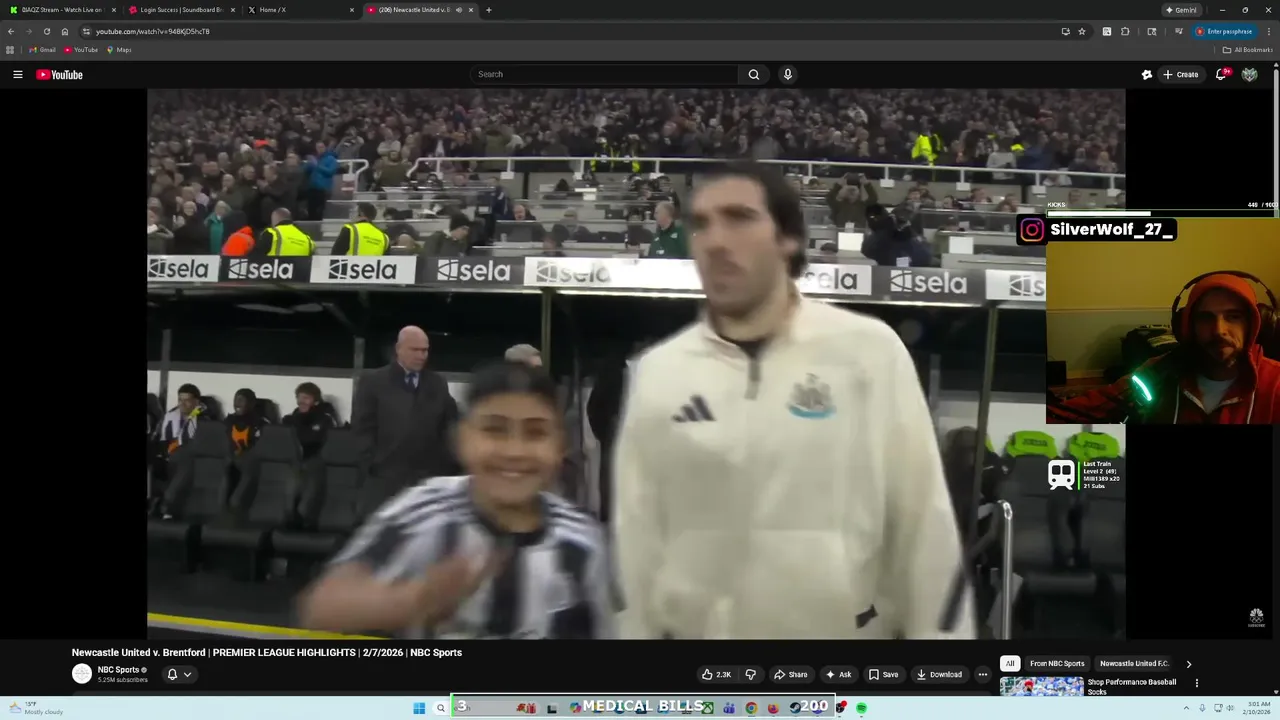This screenshot has height=720, width=1280.
Task: Open the Spotify taskbar icon
Action: pyautogui.click(x=861, y=708)
